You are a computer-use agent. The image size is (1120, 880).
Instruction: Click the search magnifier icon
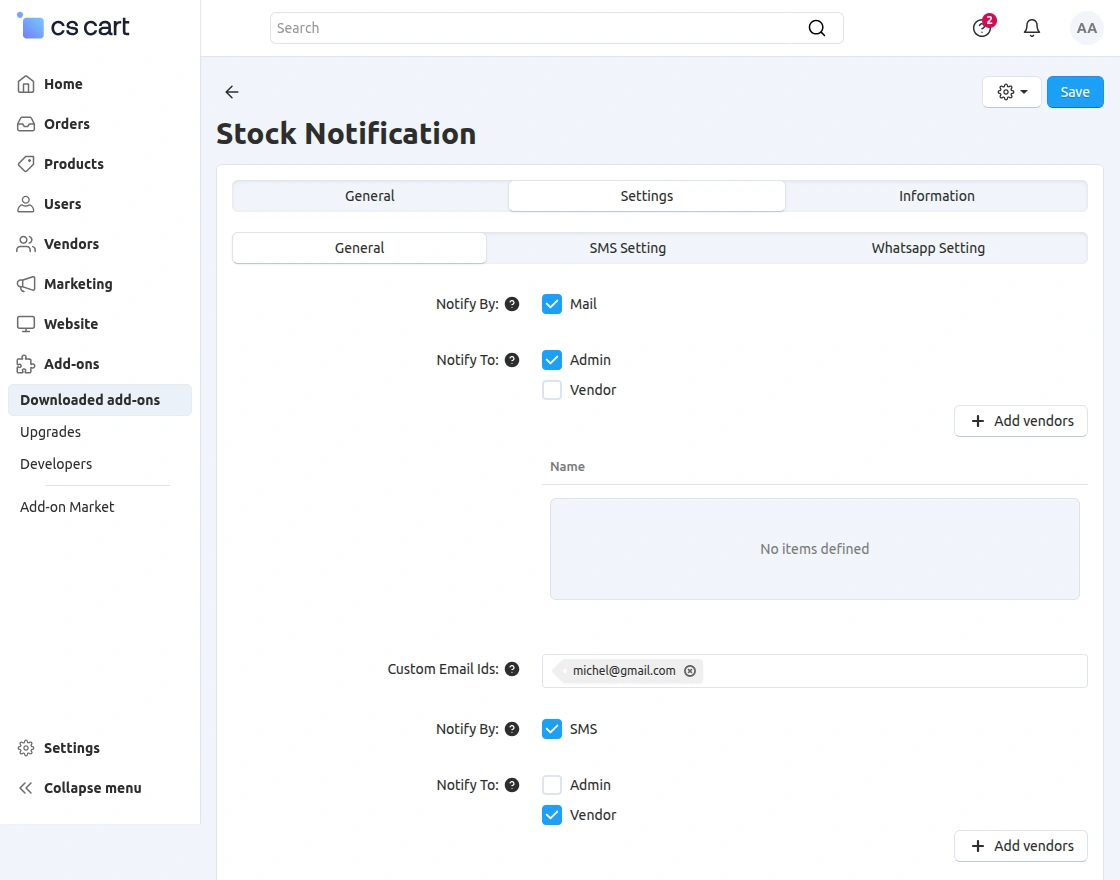[817, 28]
